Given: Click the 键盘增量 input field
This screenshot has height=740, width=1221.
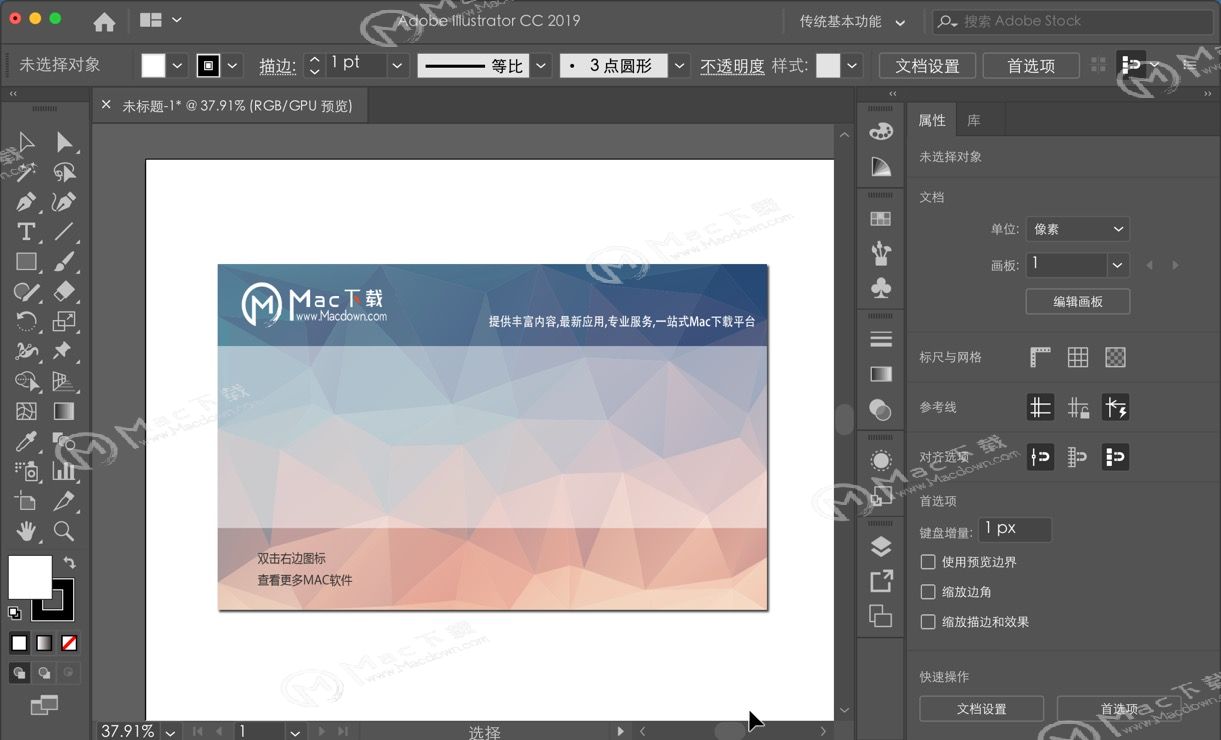Looking at the screenshot, I should point(1015,529).
